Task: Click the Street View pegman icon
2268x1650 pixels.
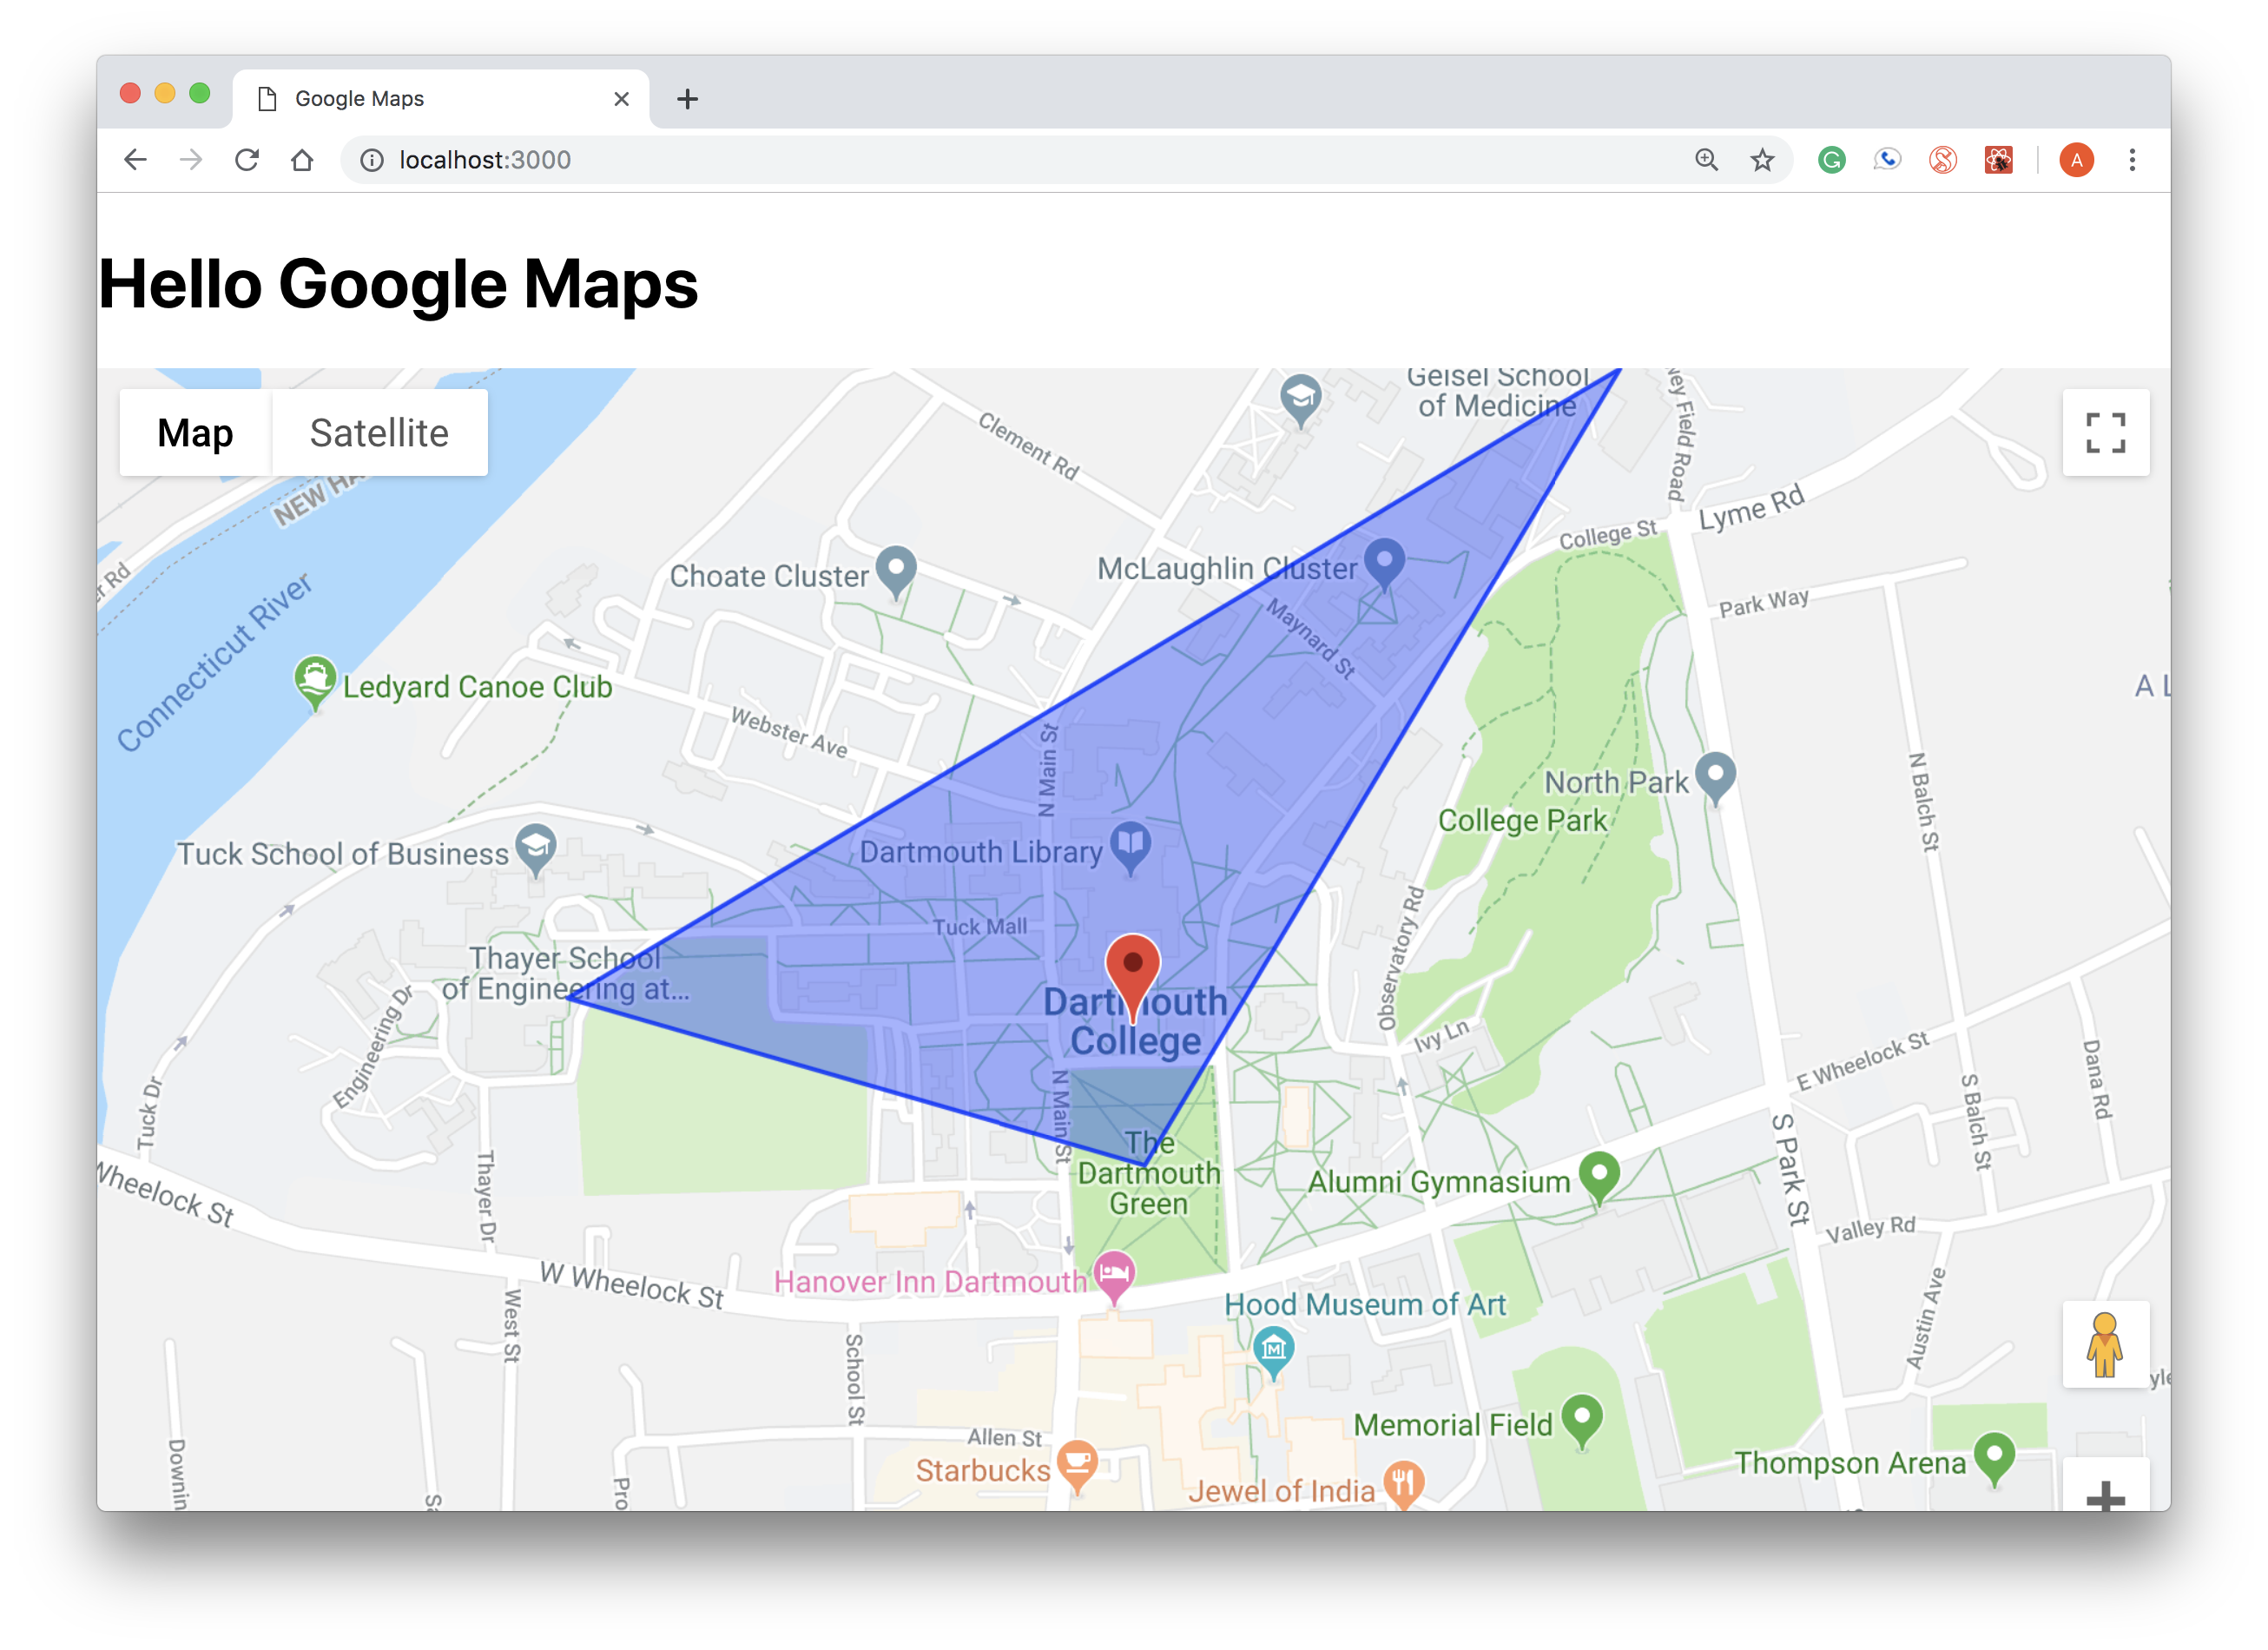Action: [x=2104, y=1345]
